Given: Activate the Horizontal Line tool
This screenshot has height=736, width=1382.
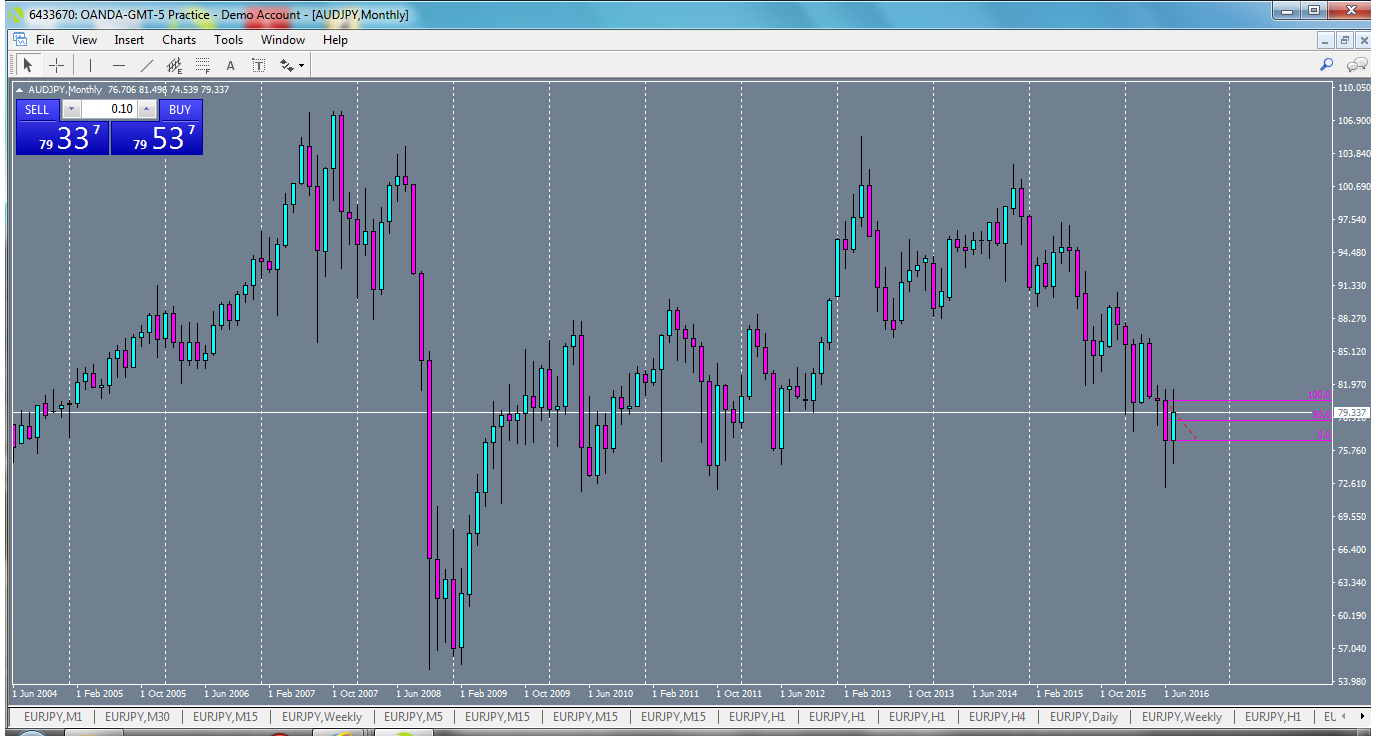Looking at the screenshot, I should pyautogui.click(x=120, y=64).
